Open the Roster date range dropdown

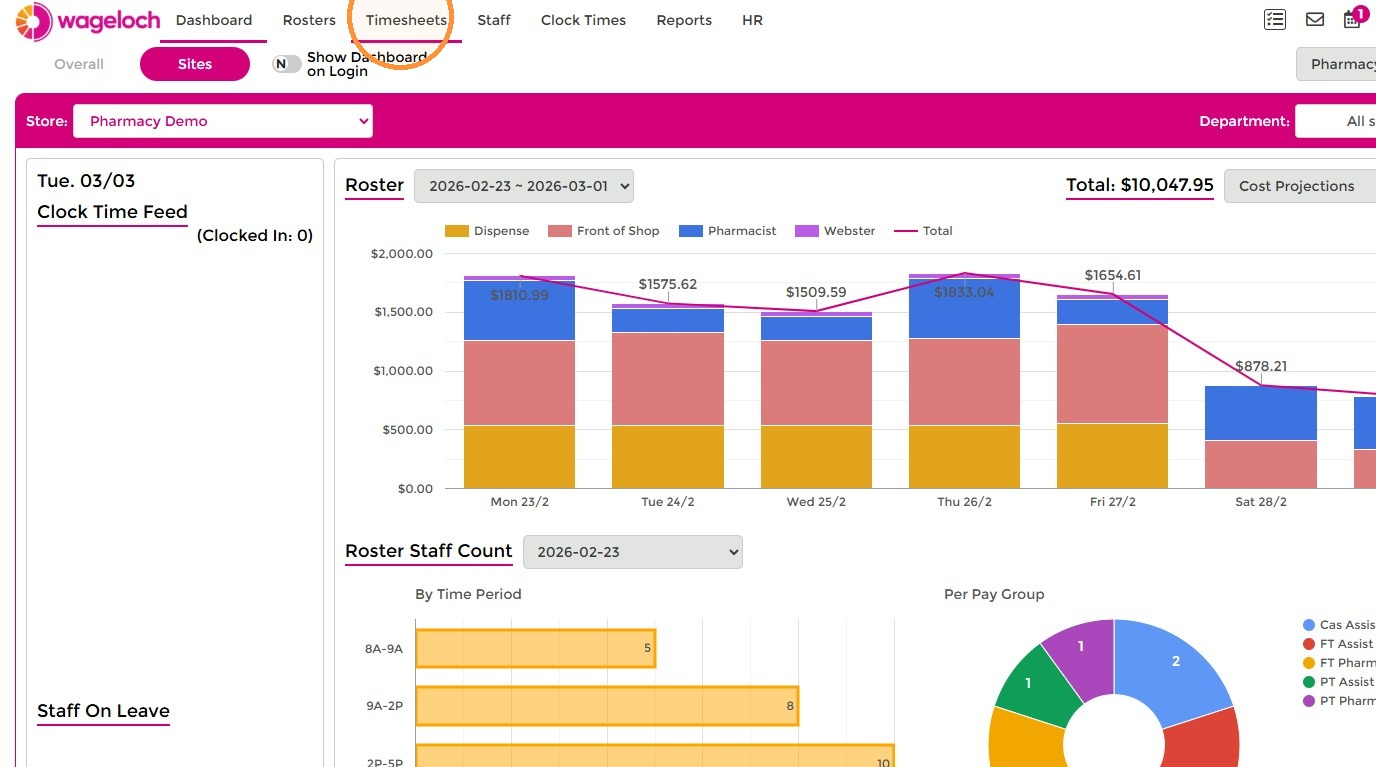[524, 186]
